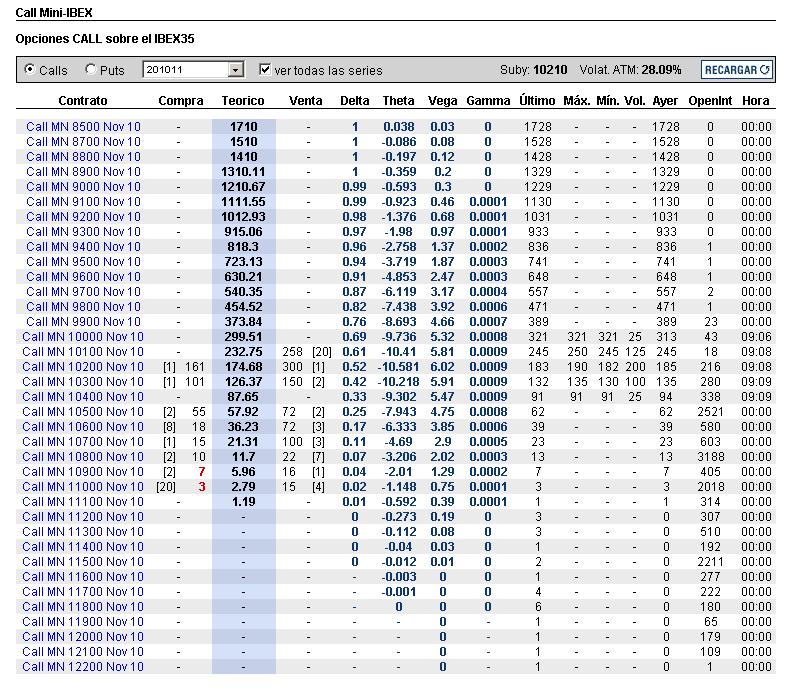Open contract Call MN 8700 Nov 10
The height and width of the screenshot is (688, 791).
pyautogui.click(x=83, y=142)
